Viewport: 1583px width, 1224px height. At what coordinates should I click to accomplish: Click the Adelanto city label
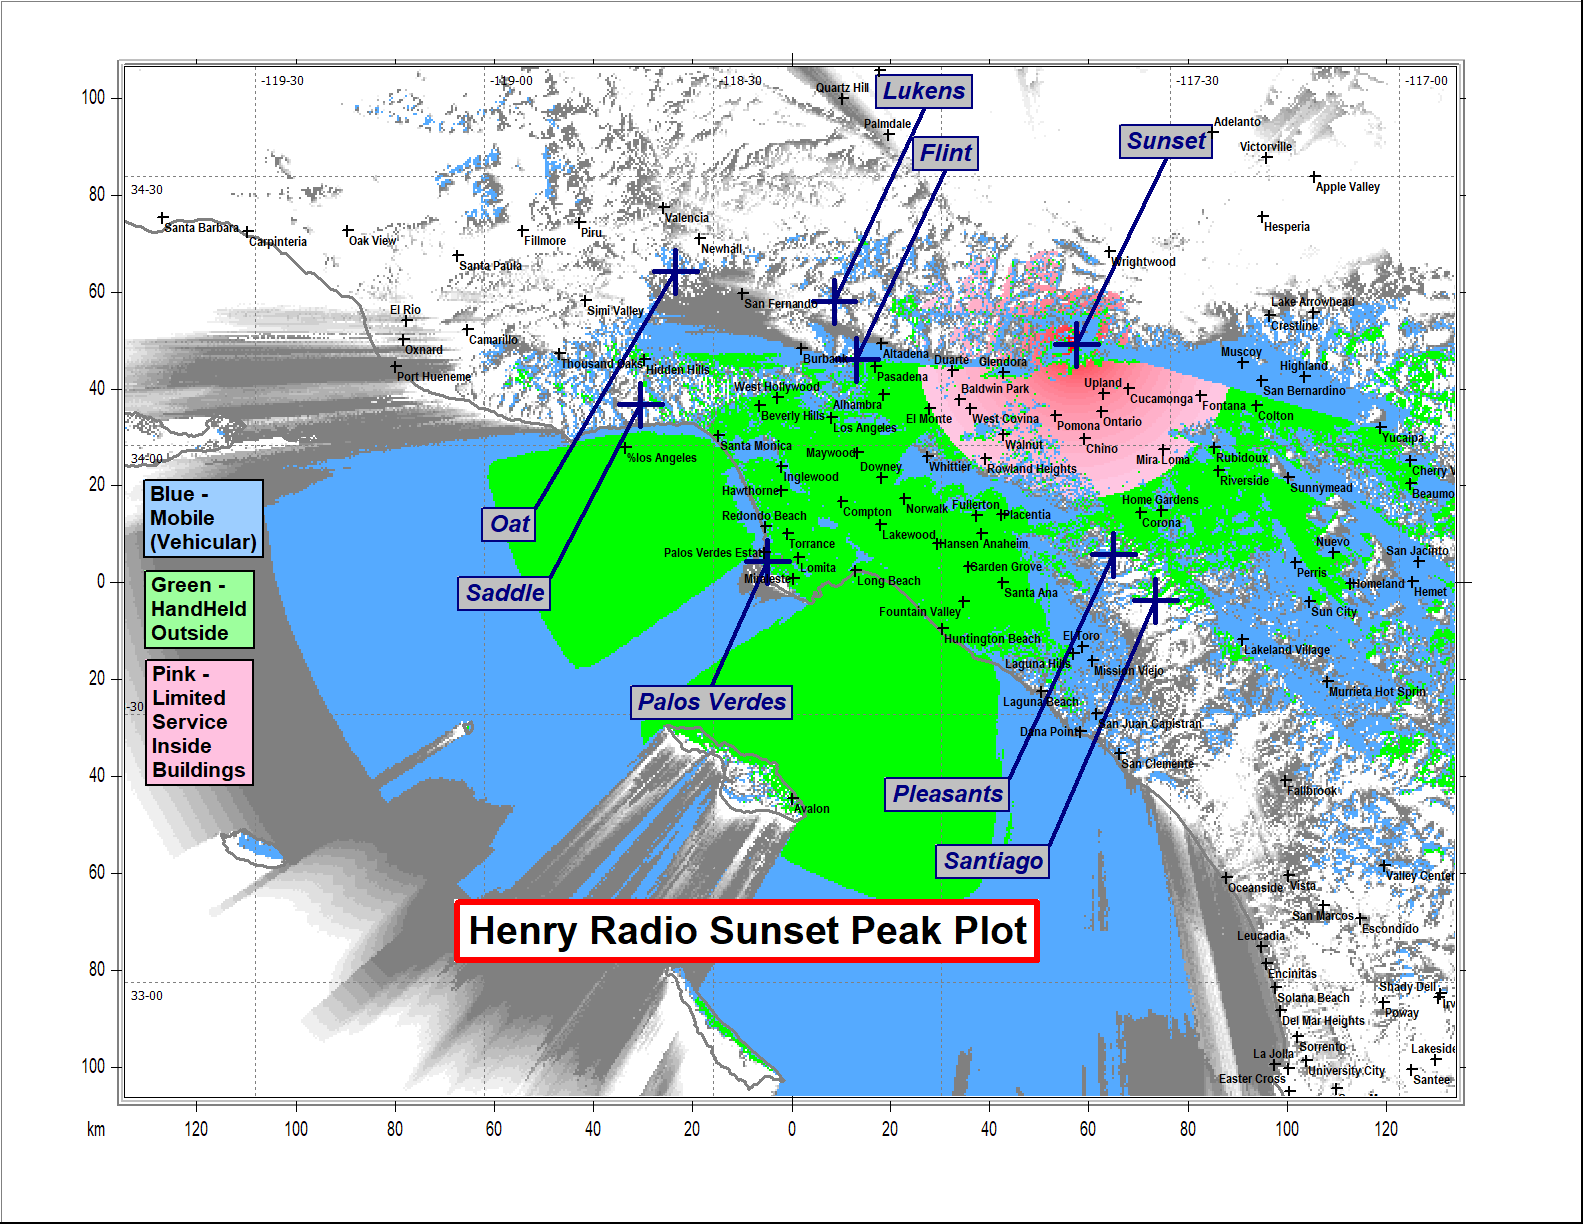click(1238, 122)
